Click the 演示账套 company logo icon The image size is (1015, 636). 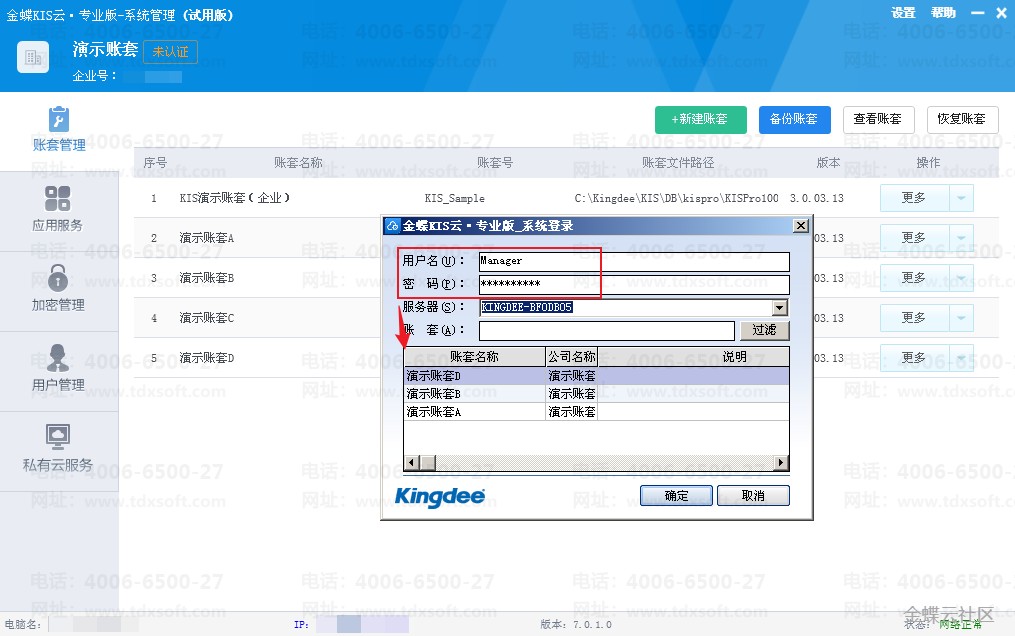coord(33,57)
